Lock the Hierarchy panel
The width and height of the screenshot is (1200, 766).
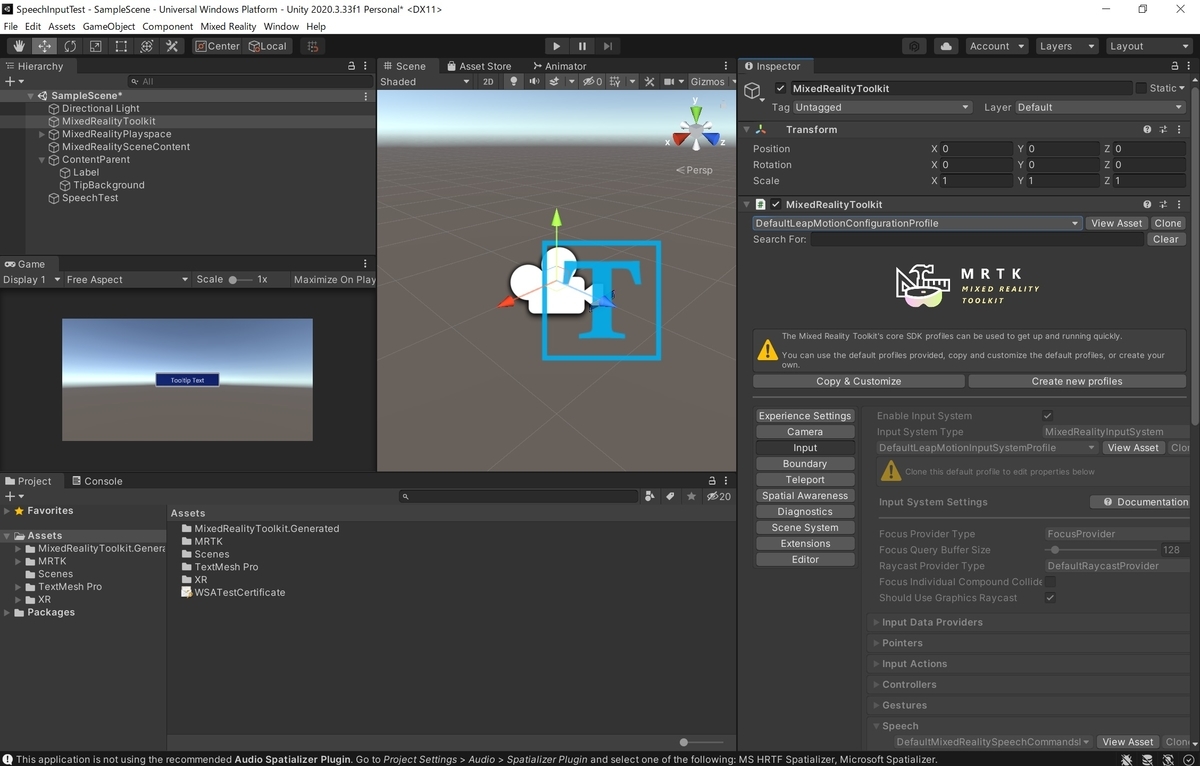click(351, 66)
